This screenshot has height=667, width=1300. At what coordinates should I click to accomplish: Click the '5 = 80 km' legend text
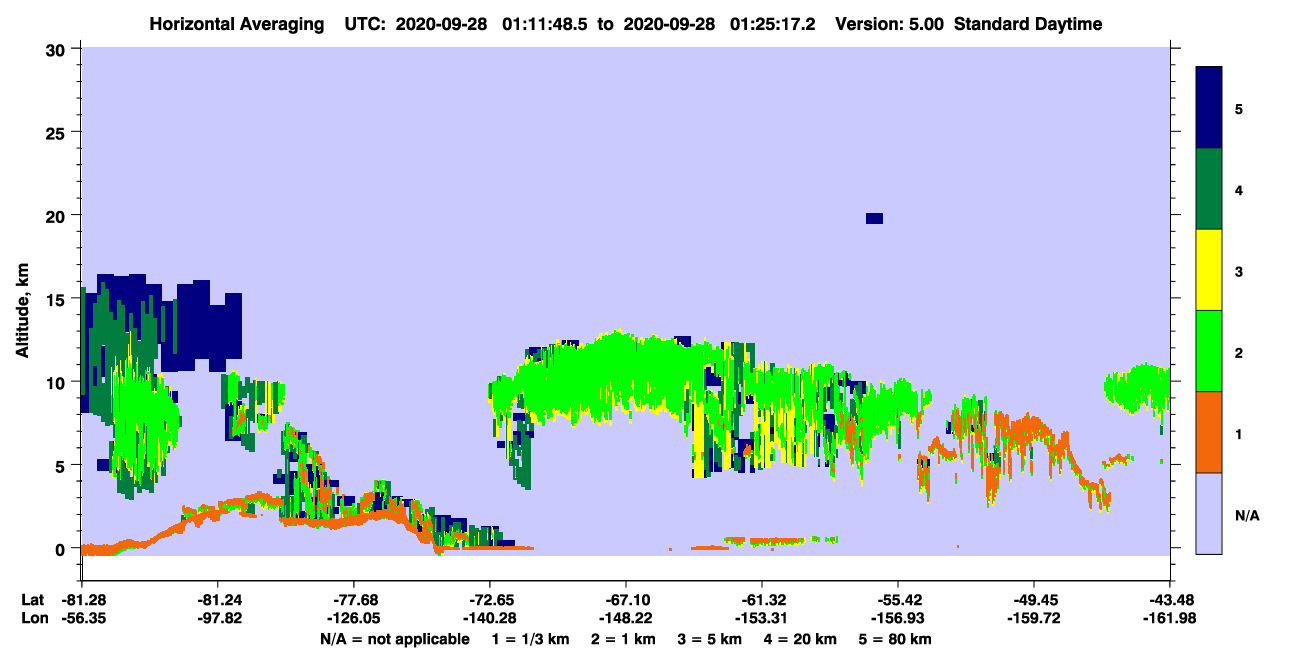pyautogui.click(x=894, y=639)
